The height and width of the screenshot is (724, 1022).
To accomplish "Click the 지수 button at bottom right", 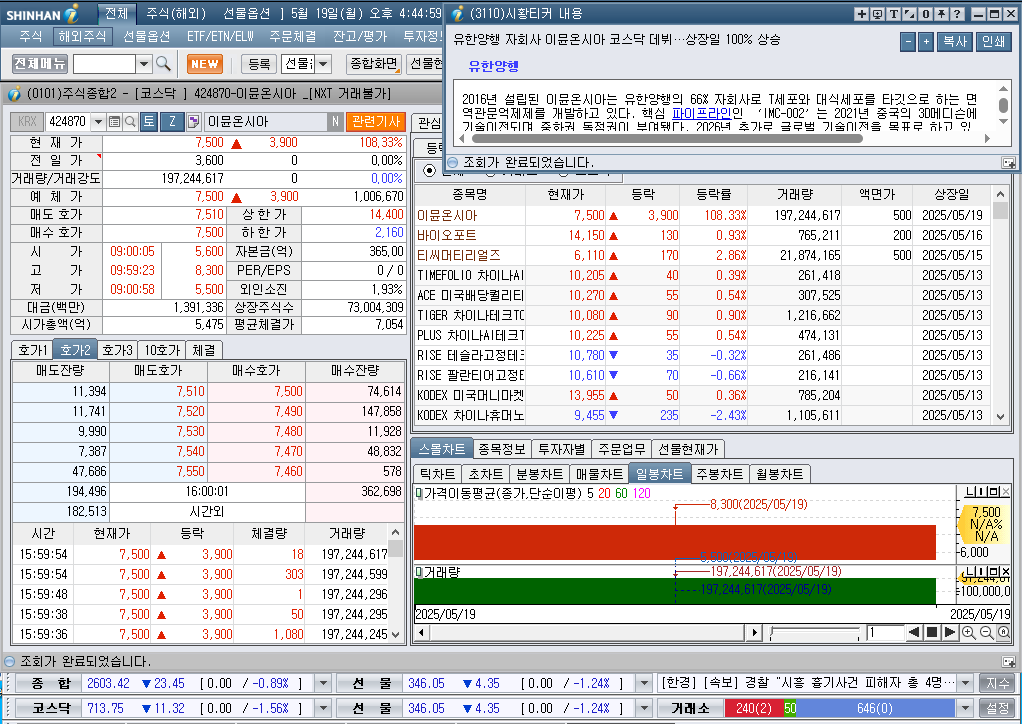I will tap(997, 683).
